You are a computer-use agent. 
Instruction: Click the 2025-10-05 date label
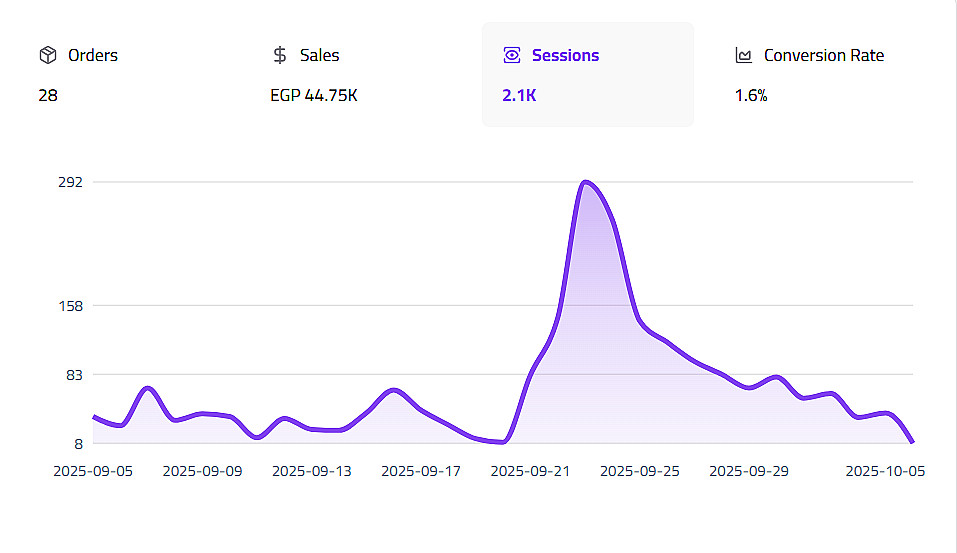(883, 470)
